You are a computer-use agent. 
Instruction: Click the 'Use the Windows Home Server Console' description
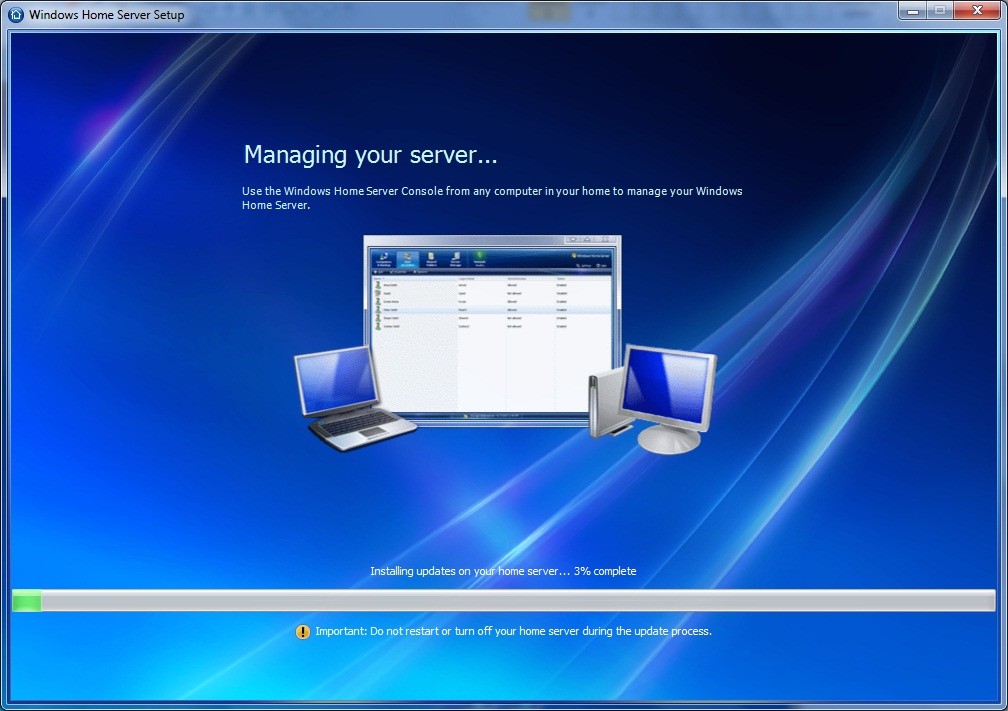tap(492, 198)
